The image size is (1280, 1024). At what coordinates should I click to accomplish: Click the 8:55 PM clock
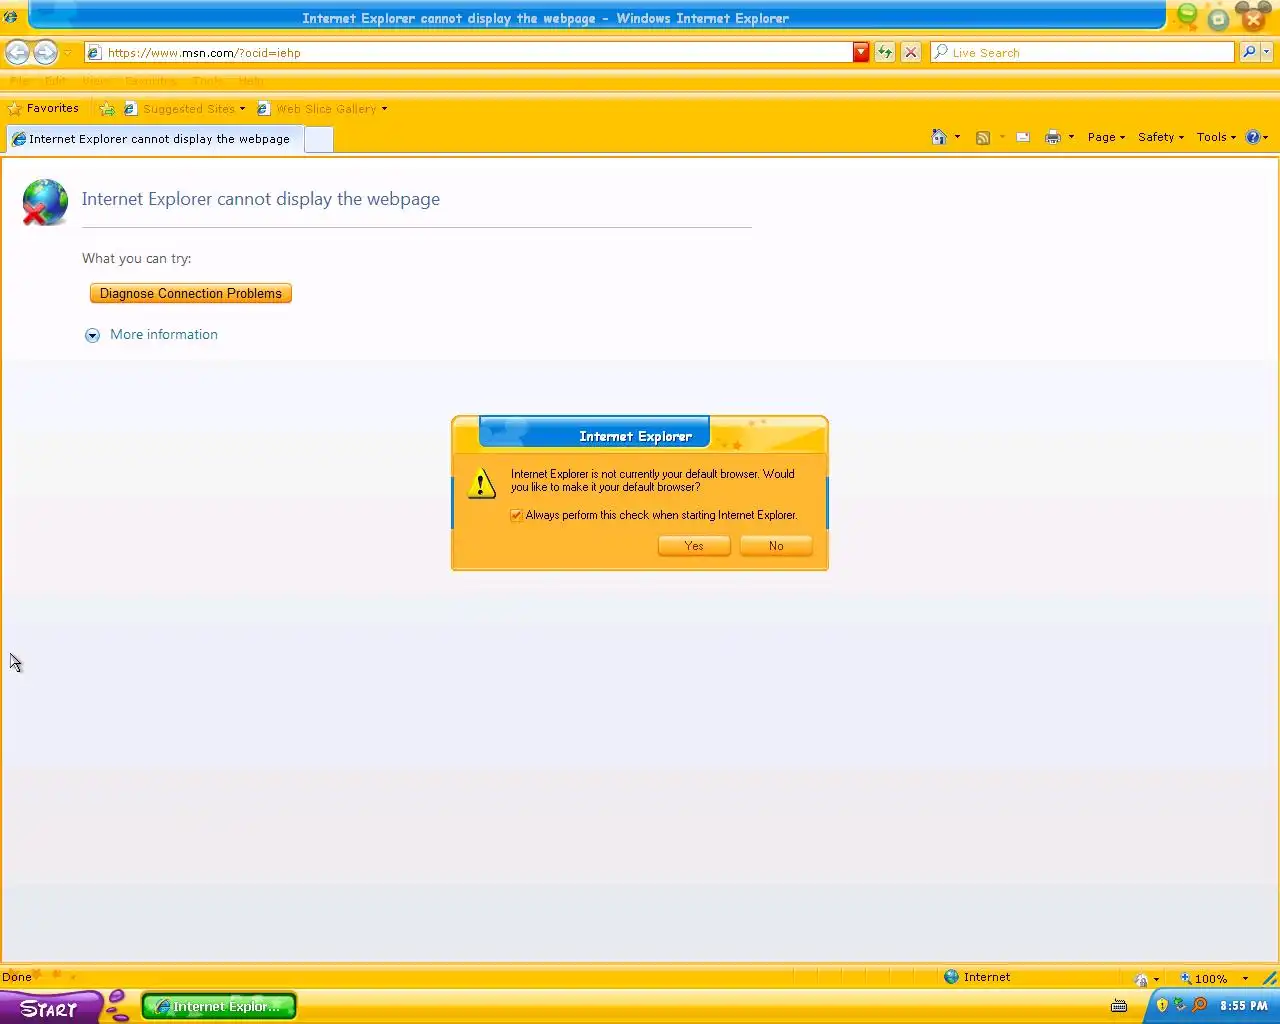pos(1244,1006)
